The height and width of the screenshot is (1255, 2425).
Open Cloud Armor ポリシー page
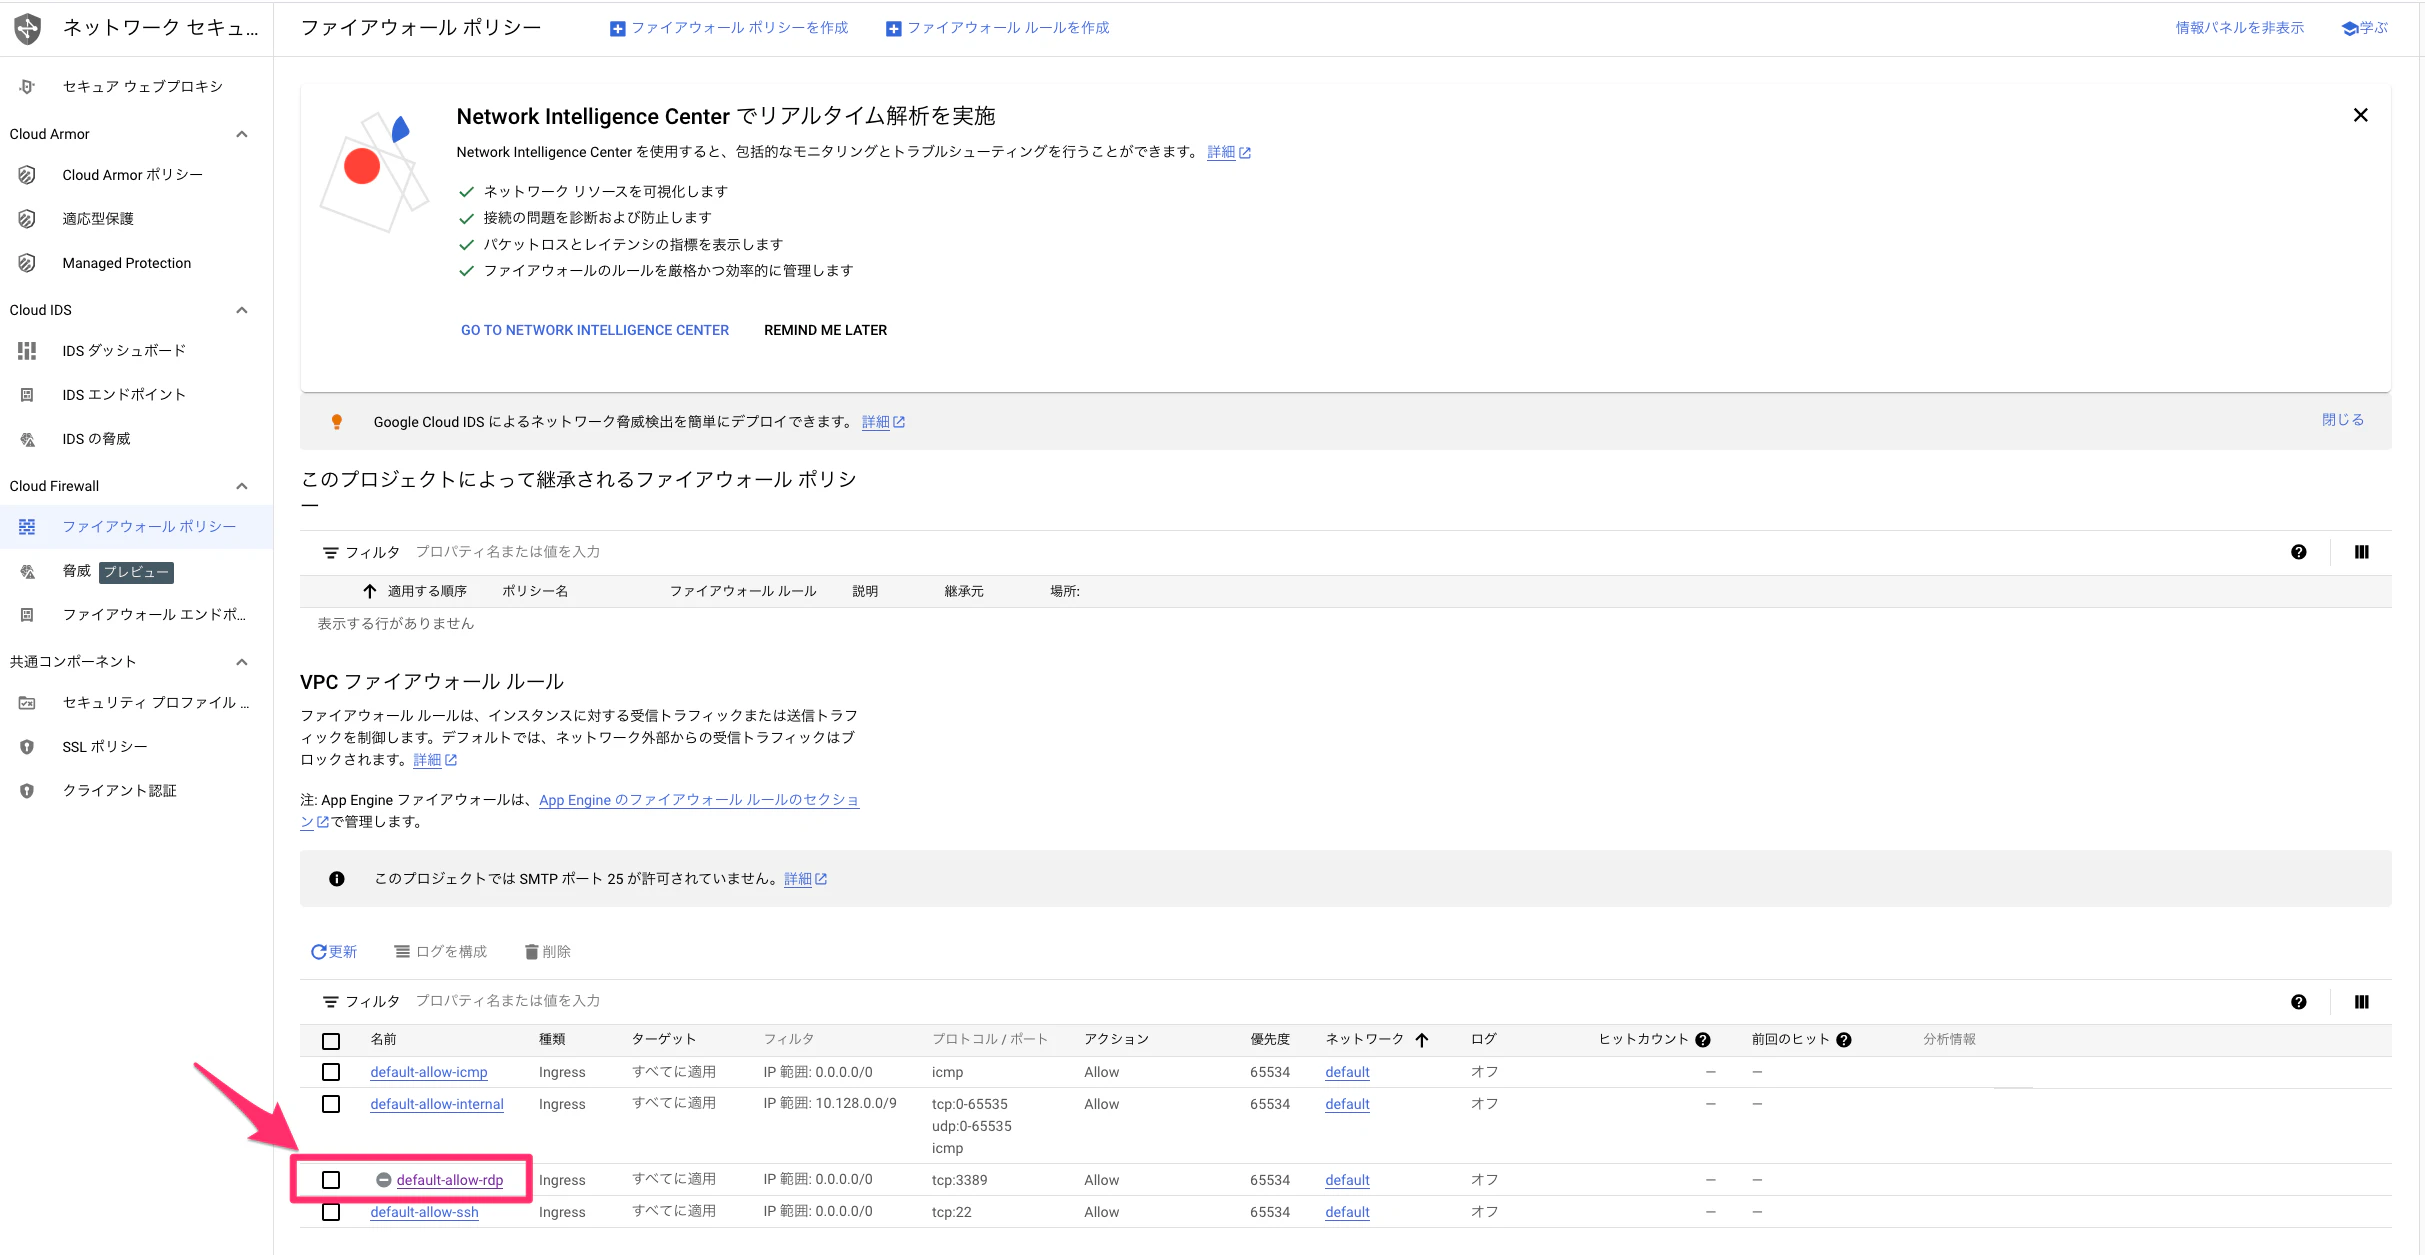[x=136, y=175]
